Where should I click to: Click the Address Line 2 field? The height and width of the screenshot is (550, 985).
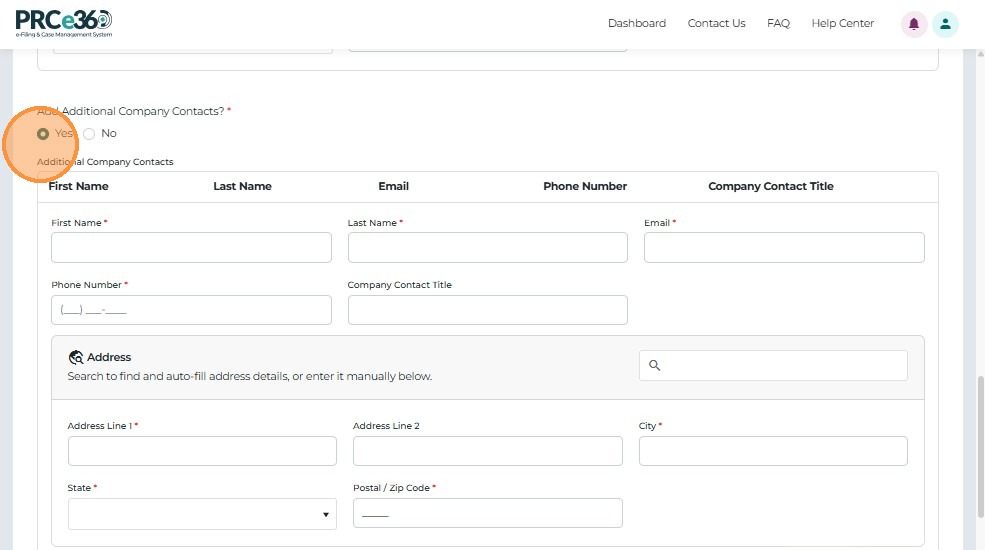(x=487, y=451)
